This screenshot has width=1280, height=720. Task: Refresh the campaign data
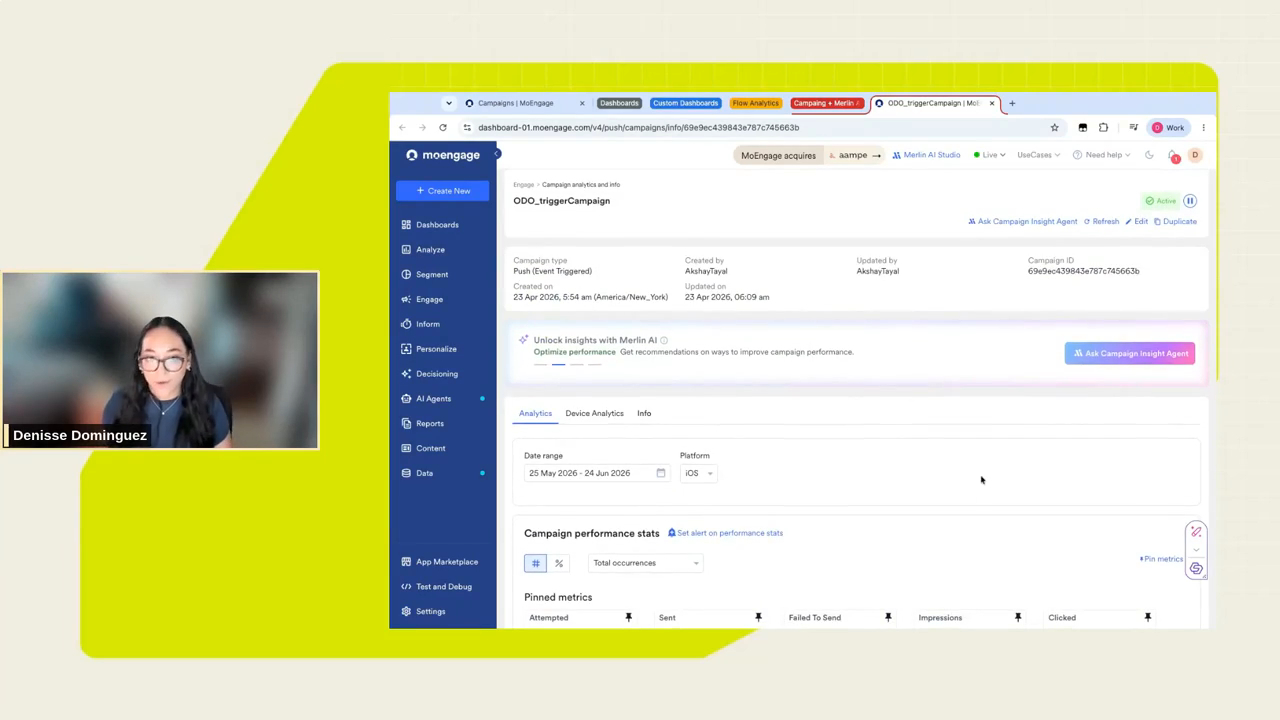(x=1101, y=222)
